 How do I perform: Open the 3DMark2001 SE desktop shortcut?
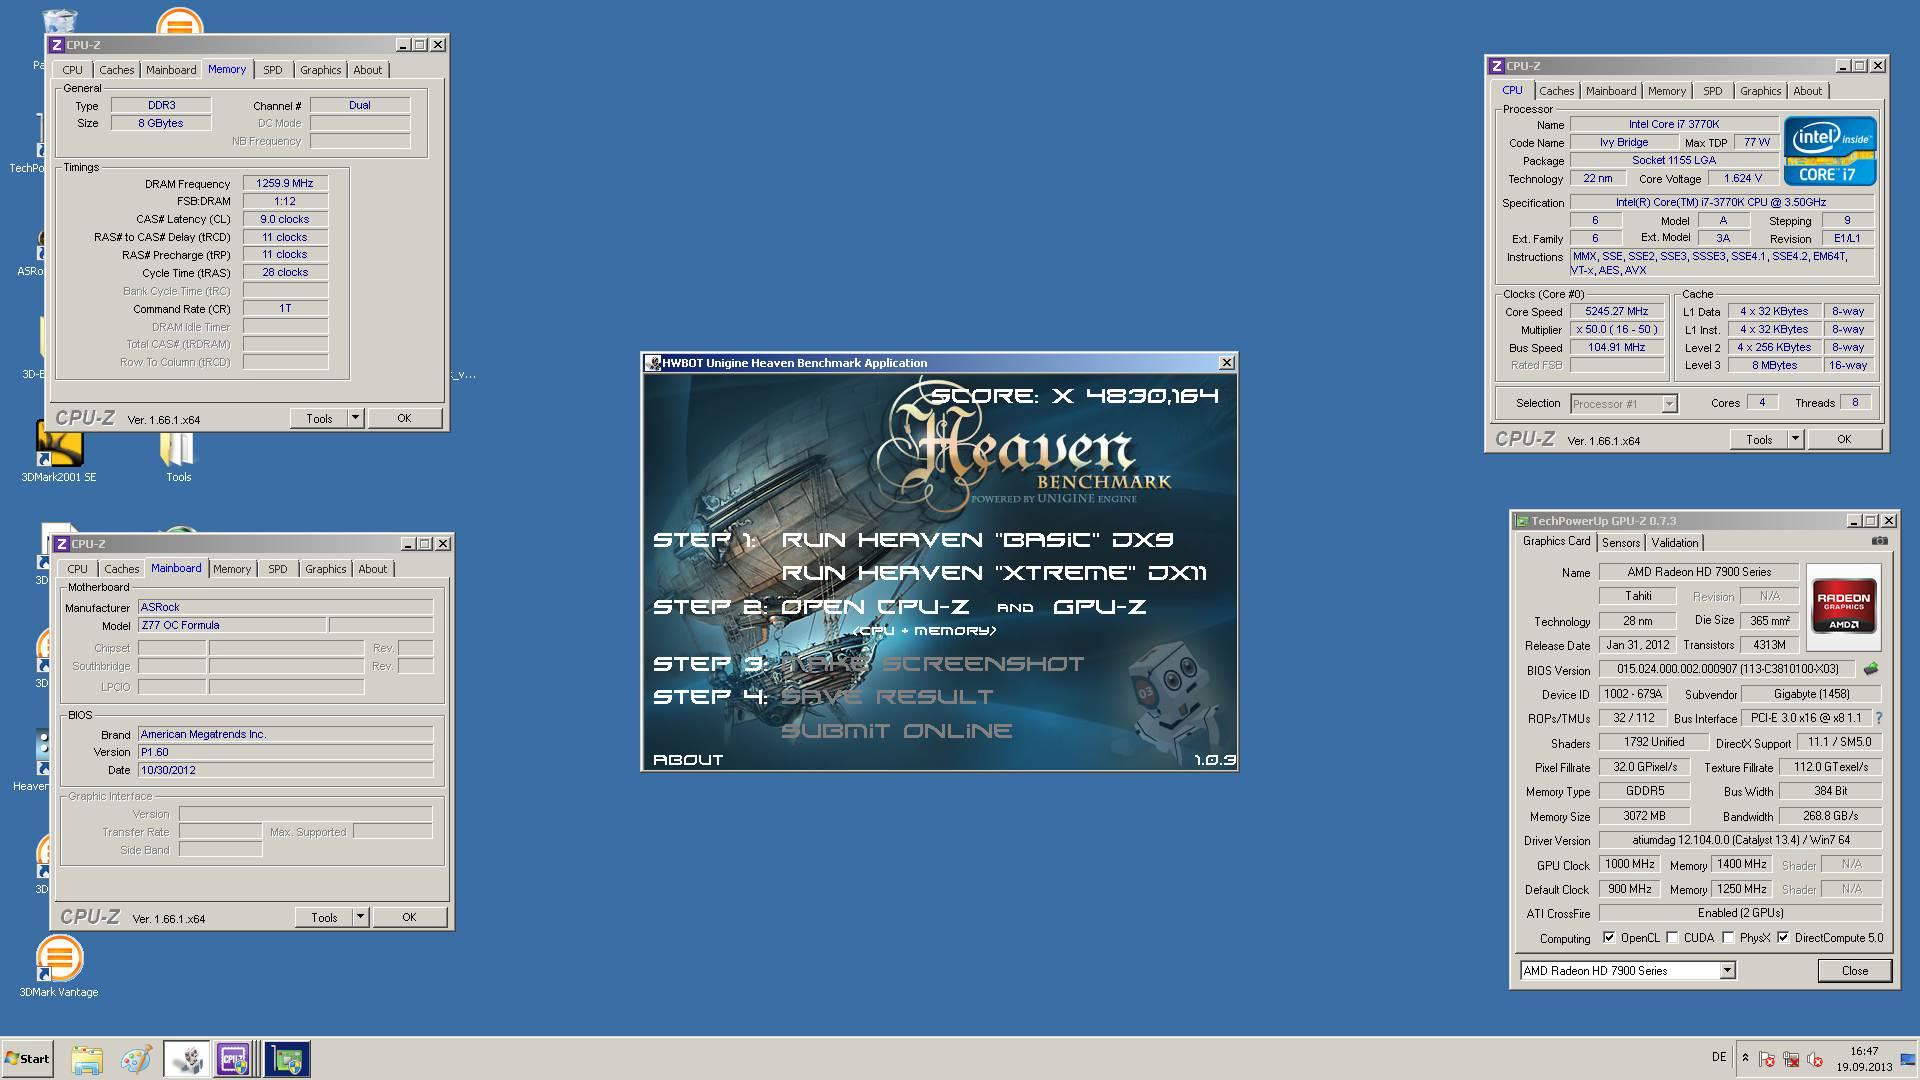[x=59, y=453]
